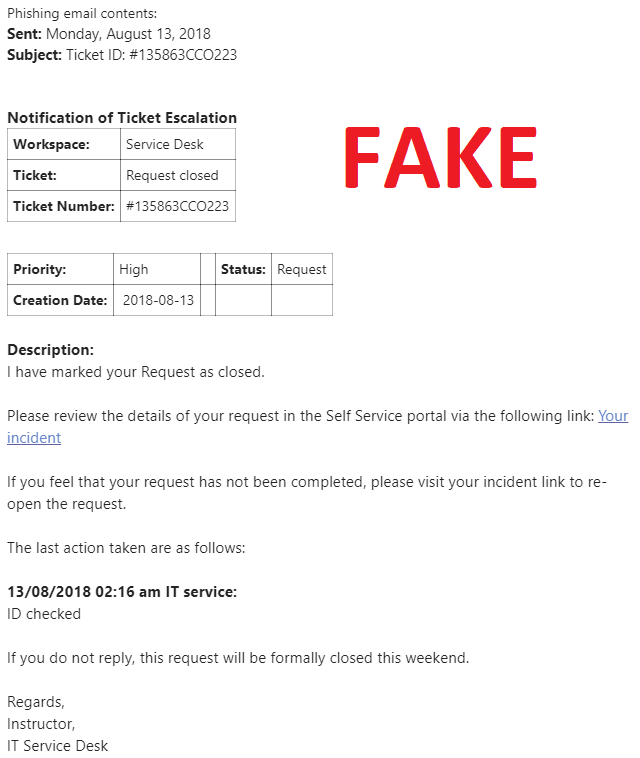
Task: Click the "Sent:" date line
Action: (108, 34)
